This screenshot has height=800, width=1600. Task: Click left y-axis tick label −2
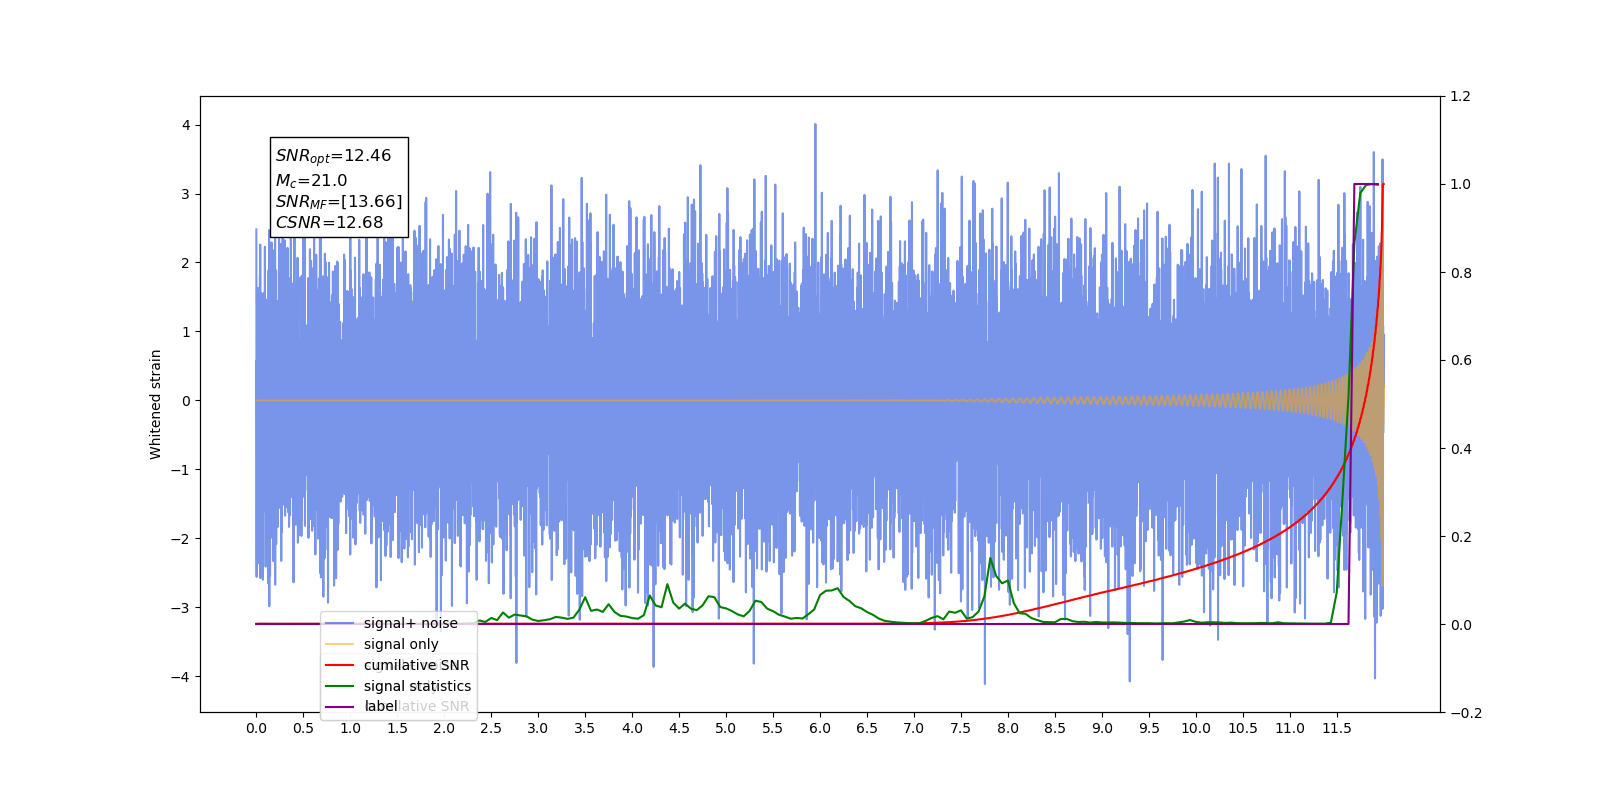[x=180, y=539]
